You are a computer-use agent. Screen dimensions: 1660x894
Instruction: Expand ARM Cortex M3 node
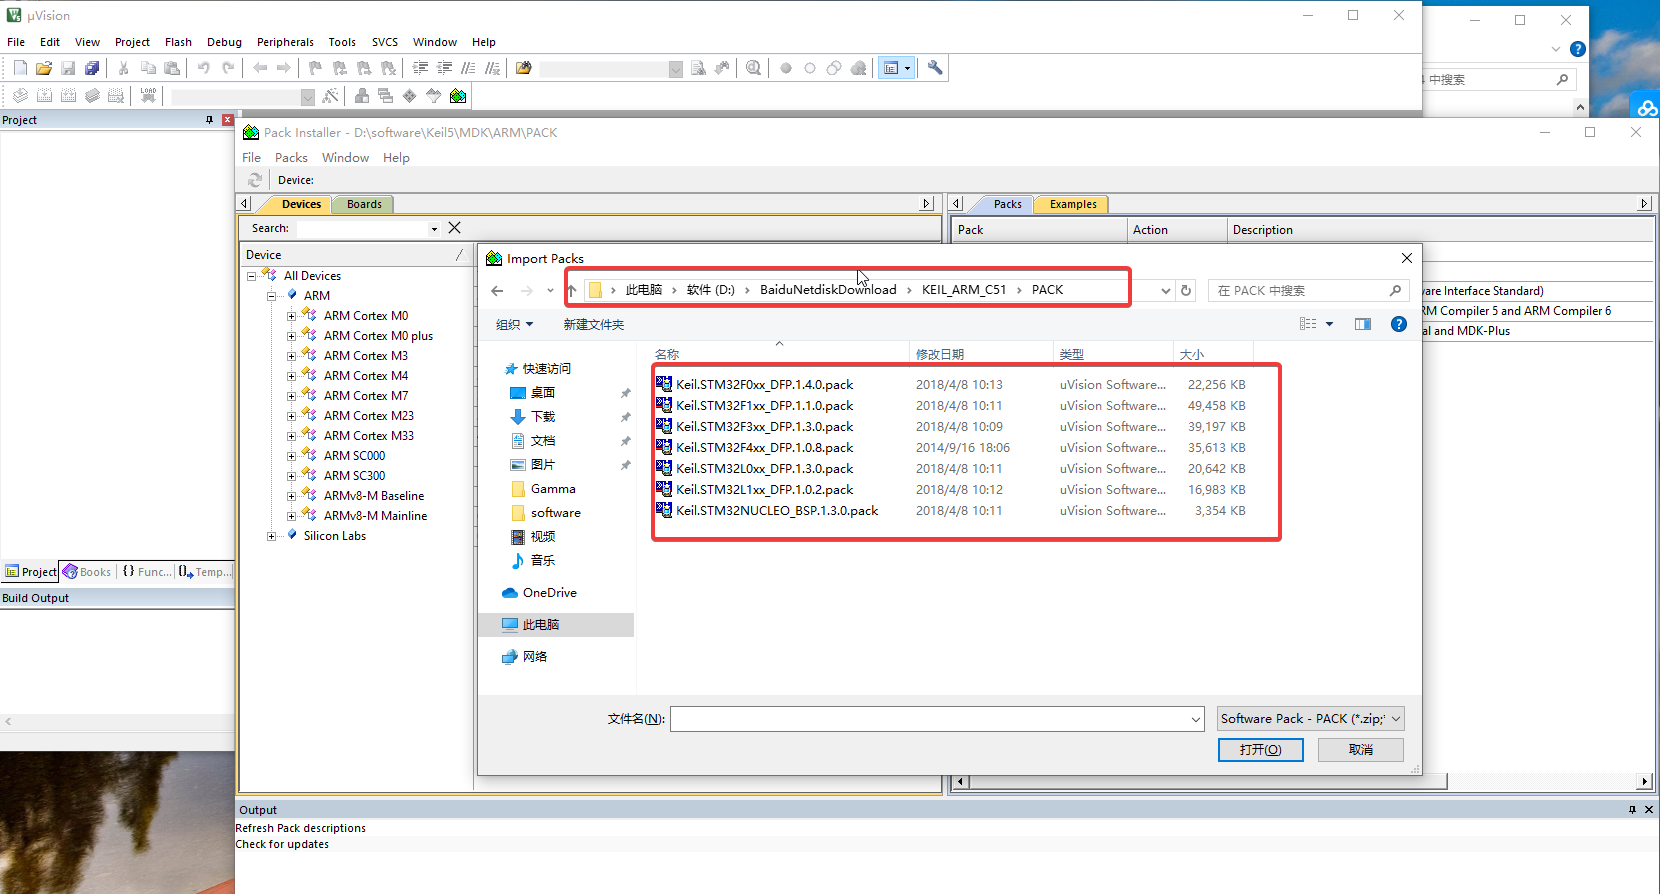(291, 356)
